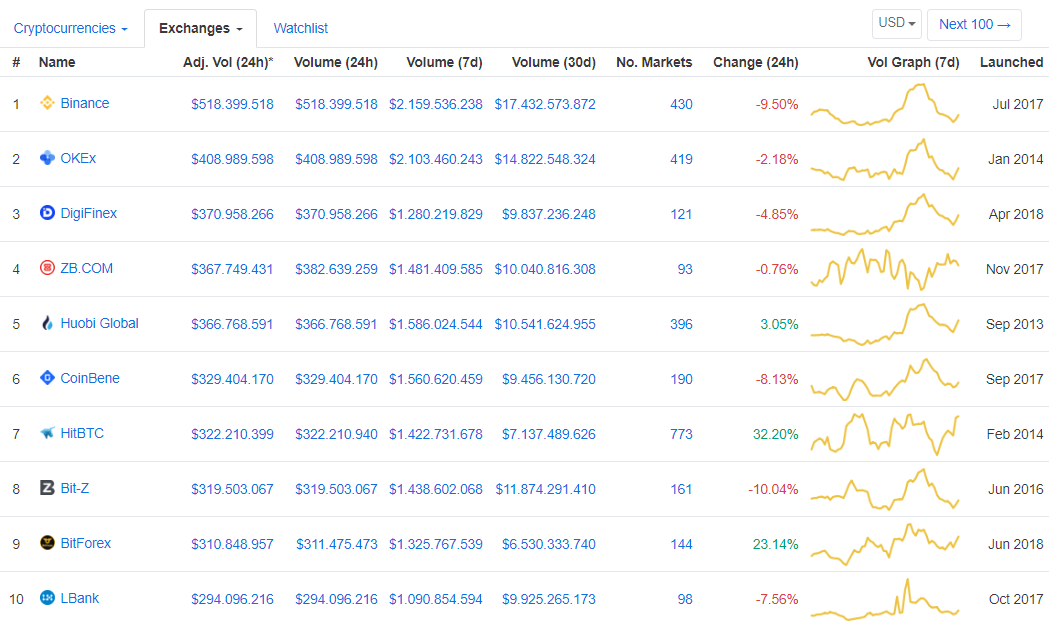Screen dimensions: 1060x621
Task: Click the LBank exchange logo icon
Action: (x=47, y=598)
